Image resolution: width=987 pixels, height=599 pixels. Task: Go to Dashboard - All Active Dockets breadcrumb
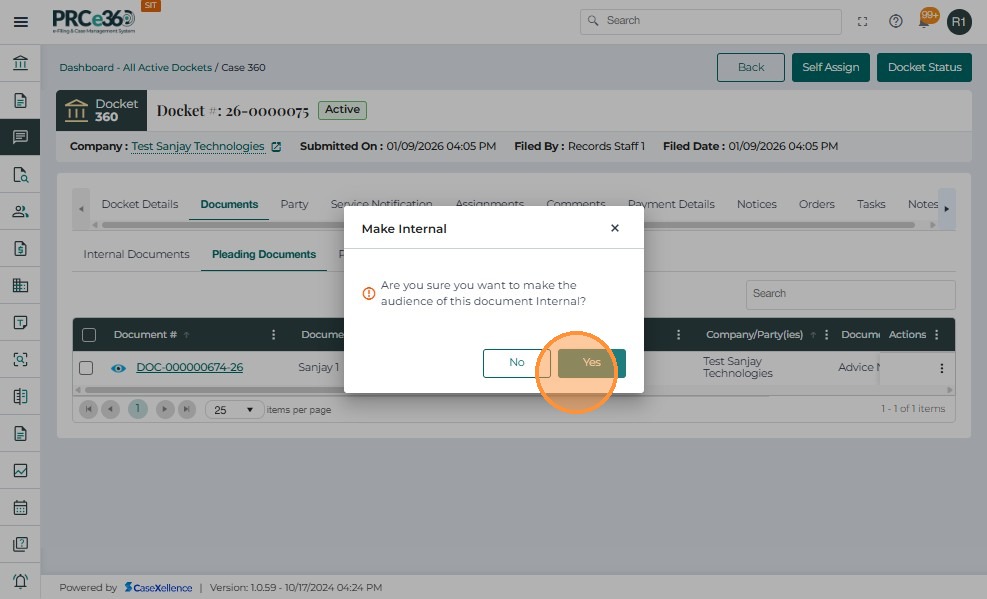[x=135, y=67]
